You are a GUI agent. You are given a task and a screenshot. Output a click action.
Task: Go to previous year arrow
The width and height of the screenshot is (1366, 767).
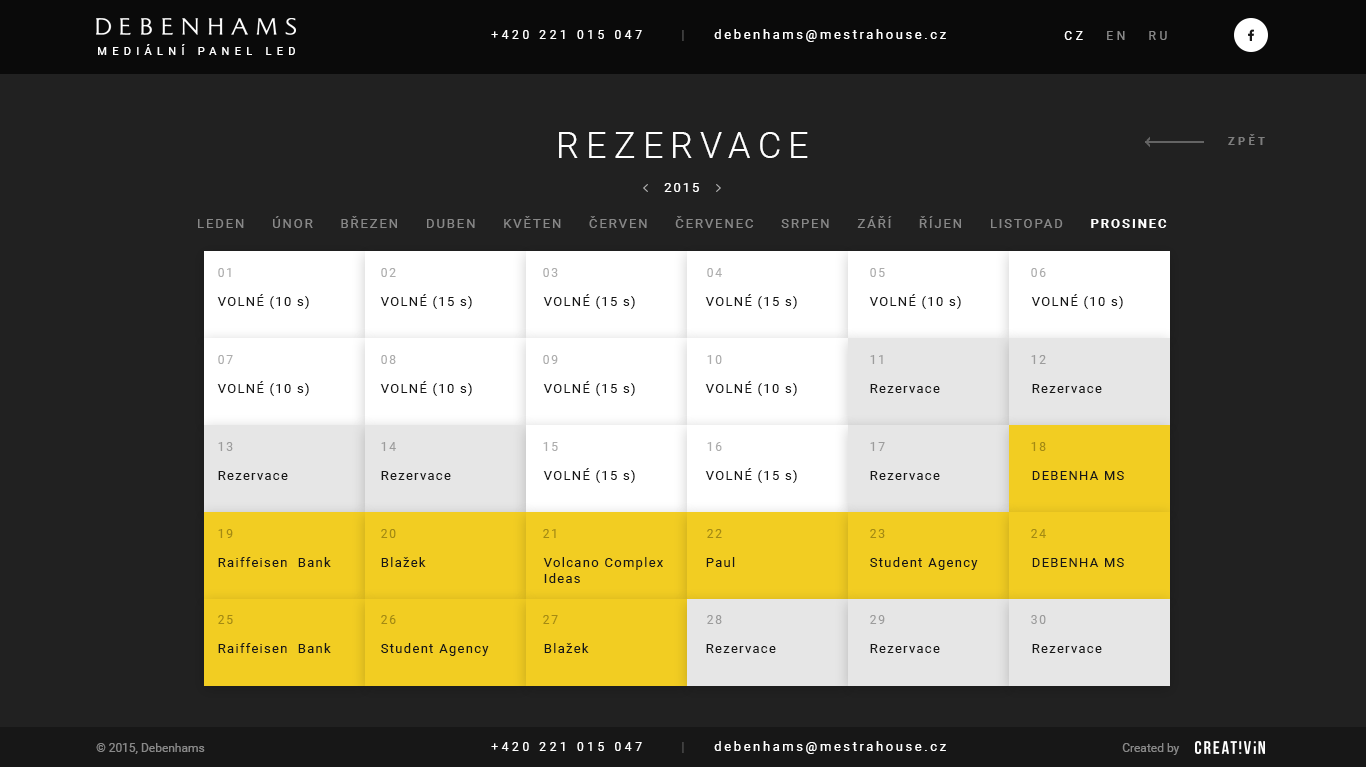[x=646, y=188]
